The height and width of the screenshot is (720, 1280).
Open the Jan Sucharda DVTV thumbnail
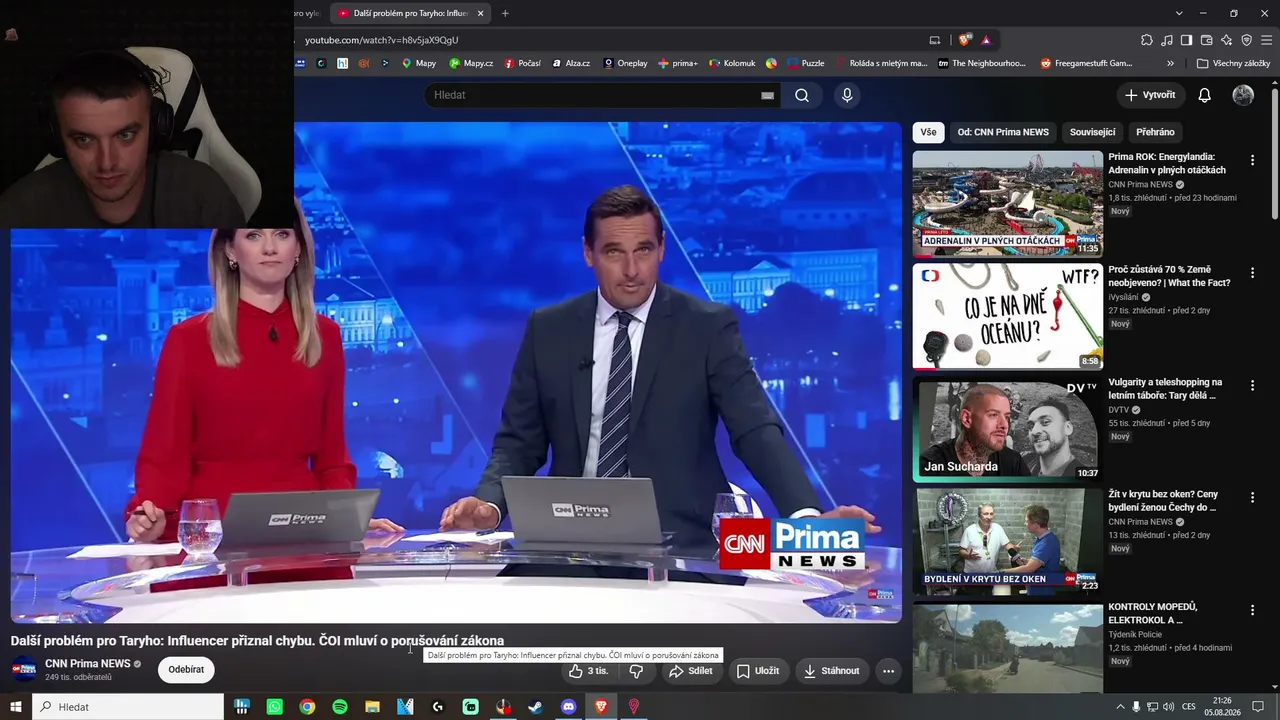click(1008, 429)
